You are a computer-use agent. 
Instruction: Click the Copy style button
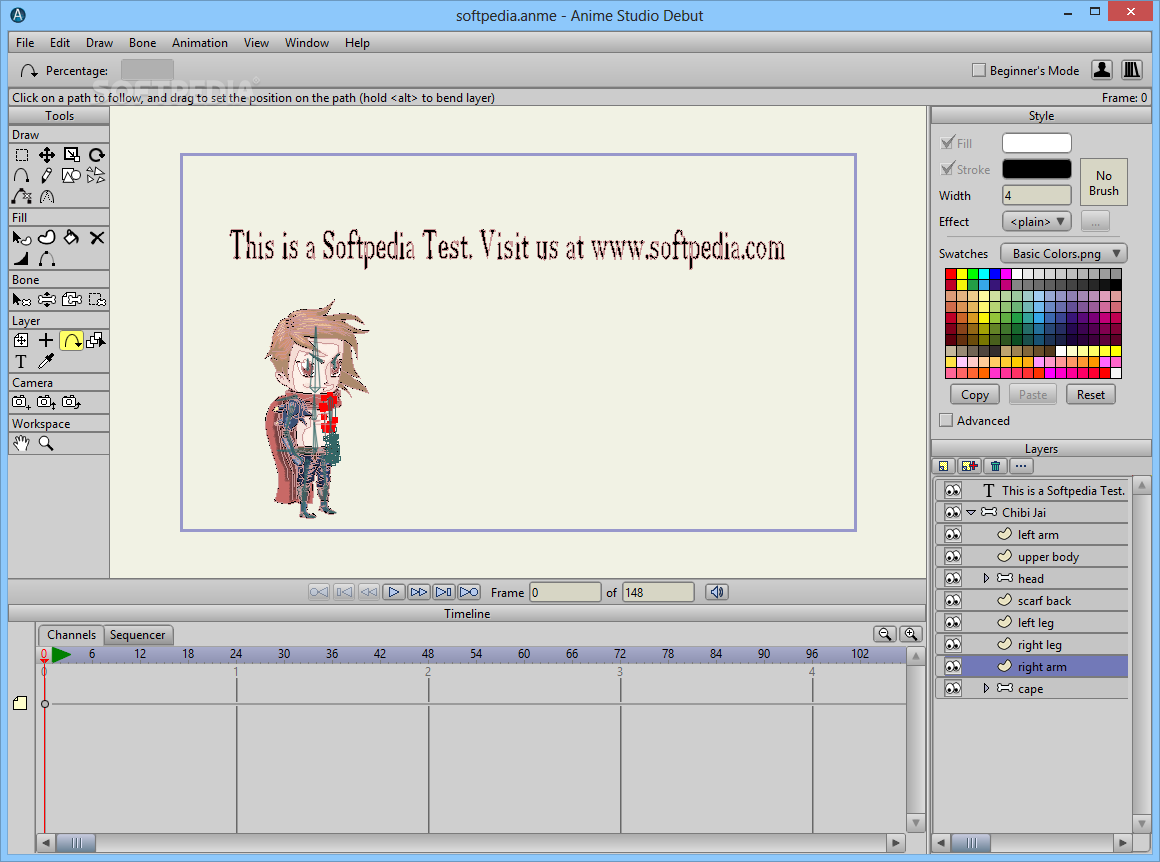974,395
